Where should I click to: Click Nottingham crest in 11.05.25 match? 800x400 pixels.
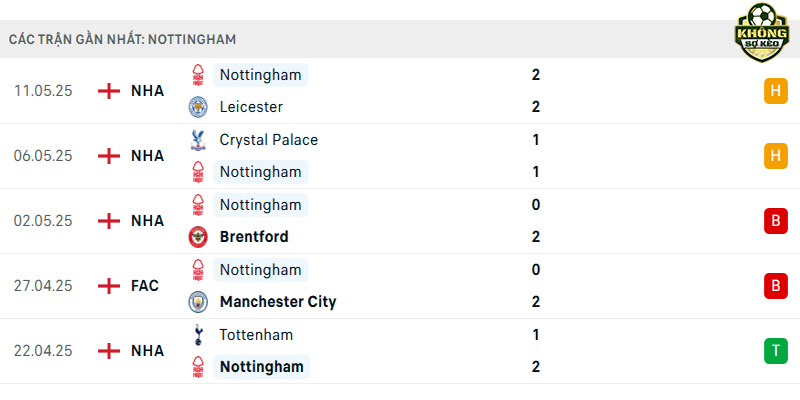pos(198,75)
